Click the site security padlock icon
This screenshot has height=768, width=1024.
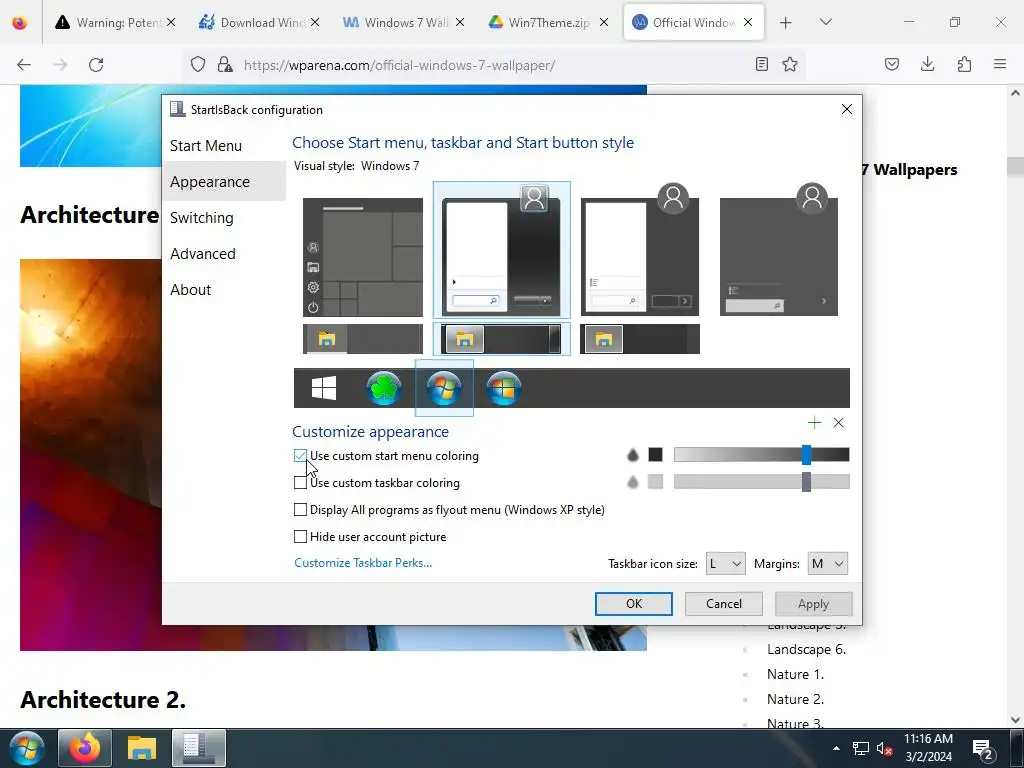pos(225,64)
